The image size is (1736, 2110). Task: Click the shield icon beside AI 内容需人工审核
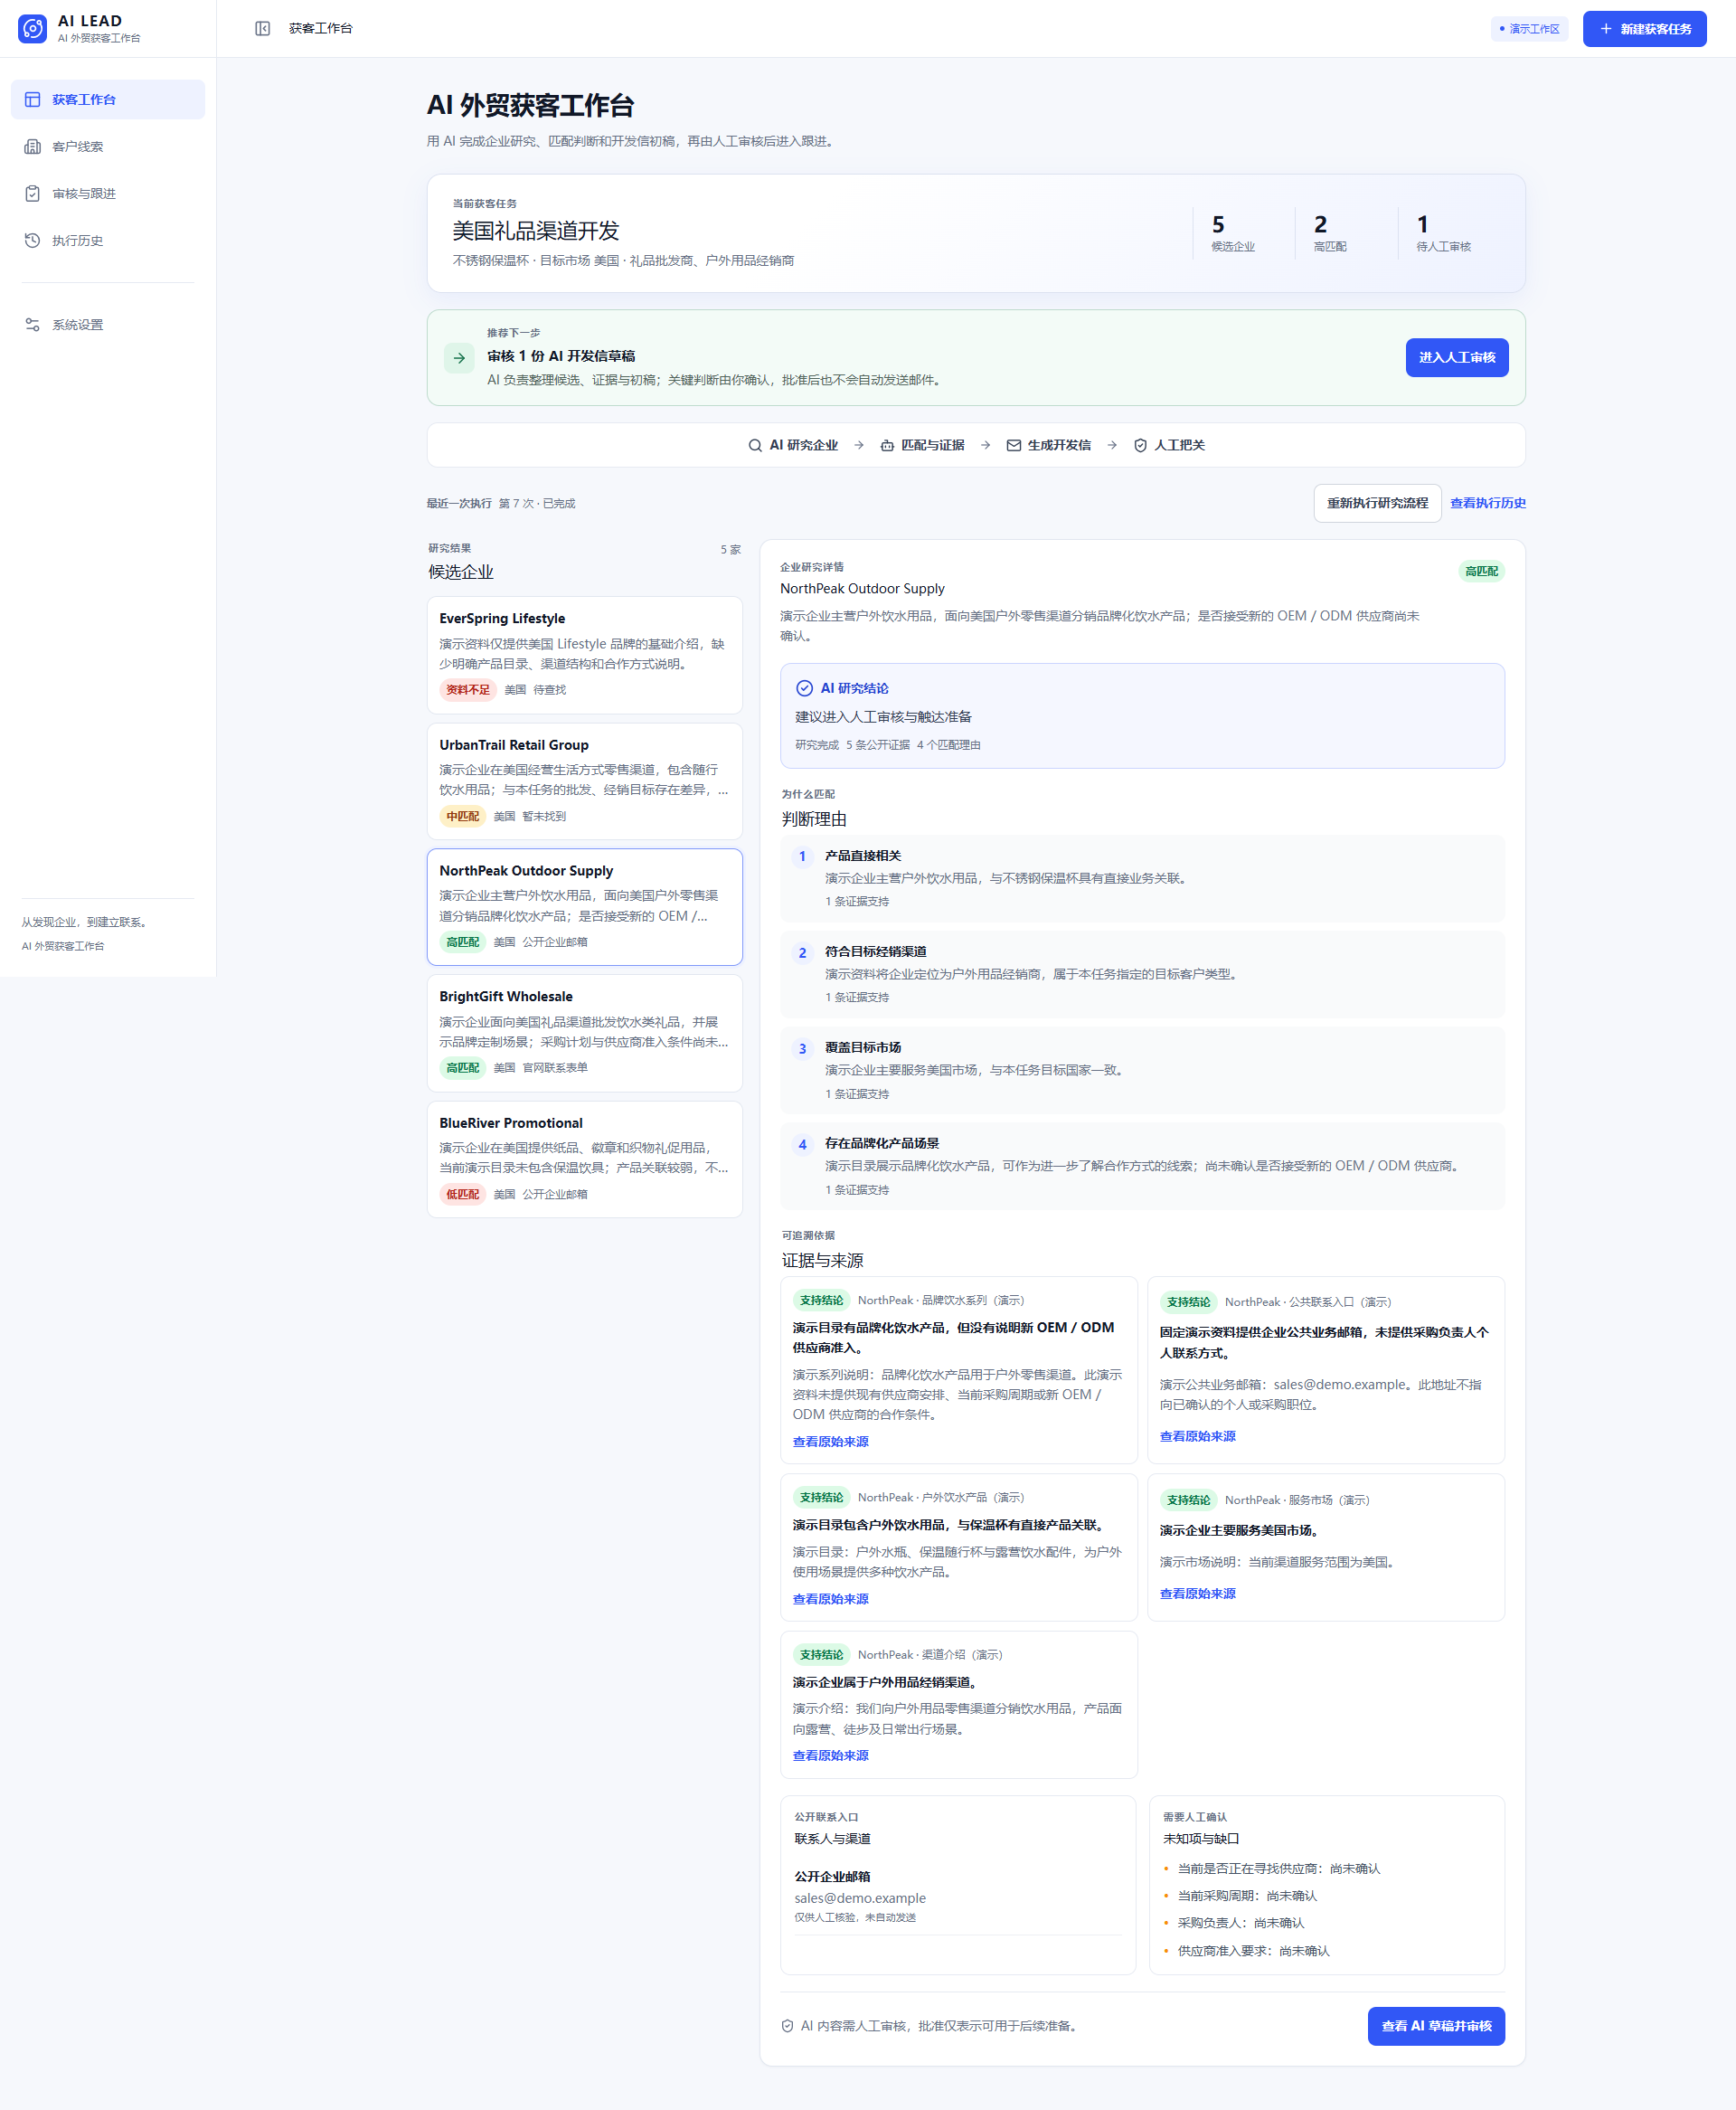point(787,2026)
